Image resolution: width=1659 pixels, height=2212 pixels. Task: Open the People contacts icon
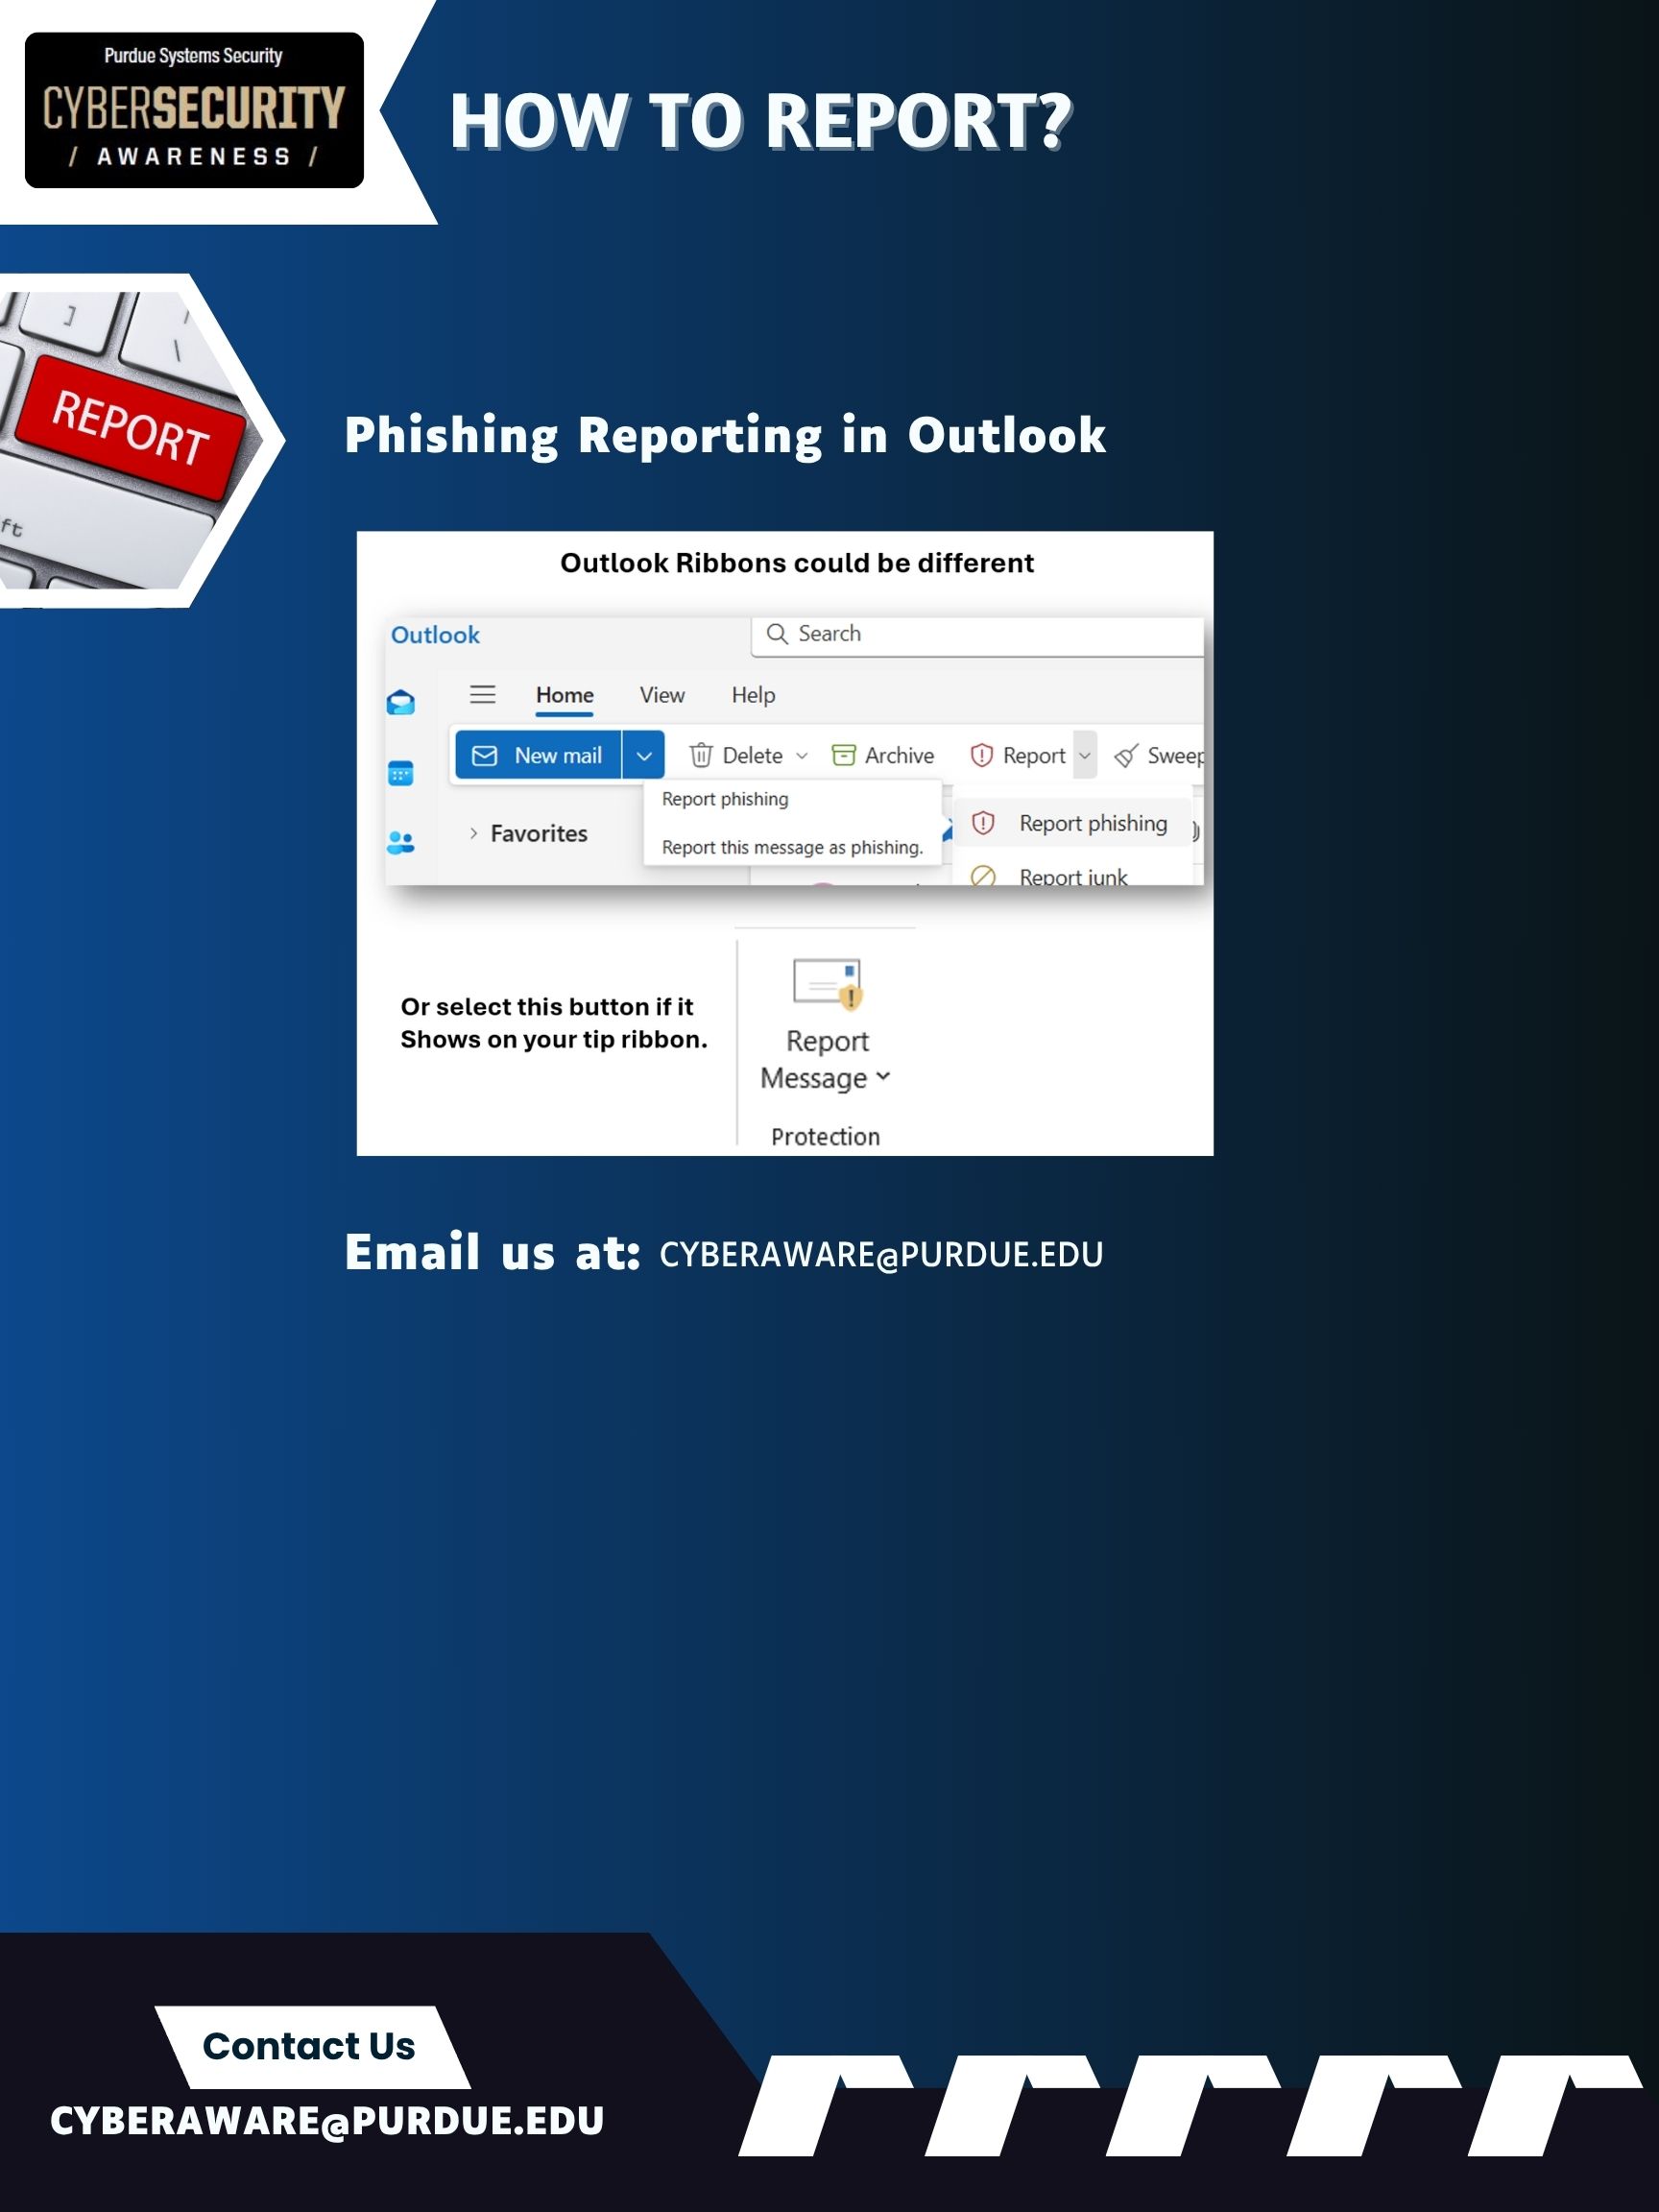pyautogui.click(x=401, y=843)
